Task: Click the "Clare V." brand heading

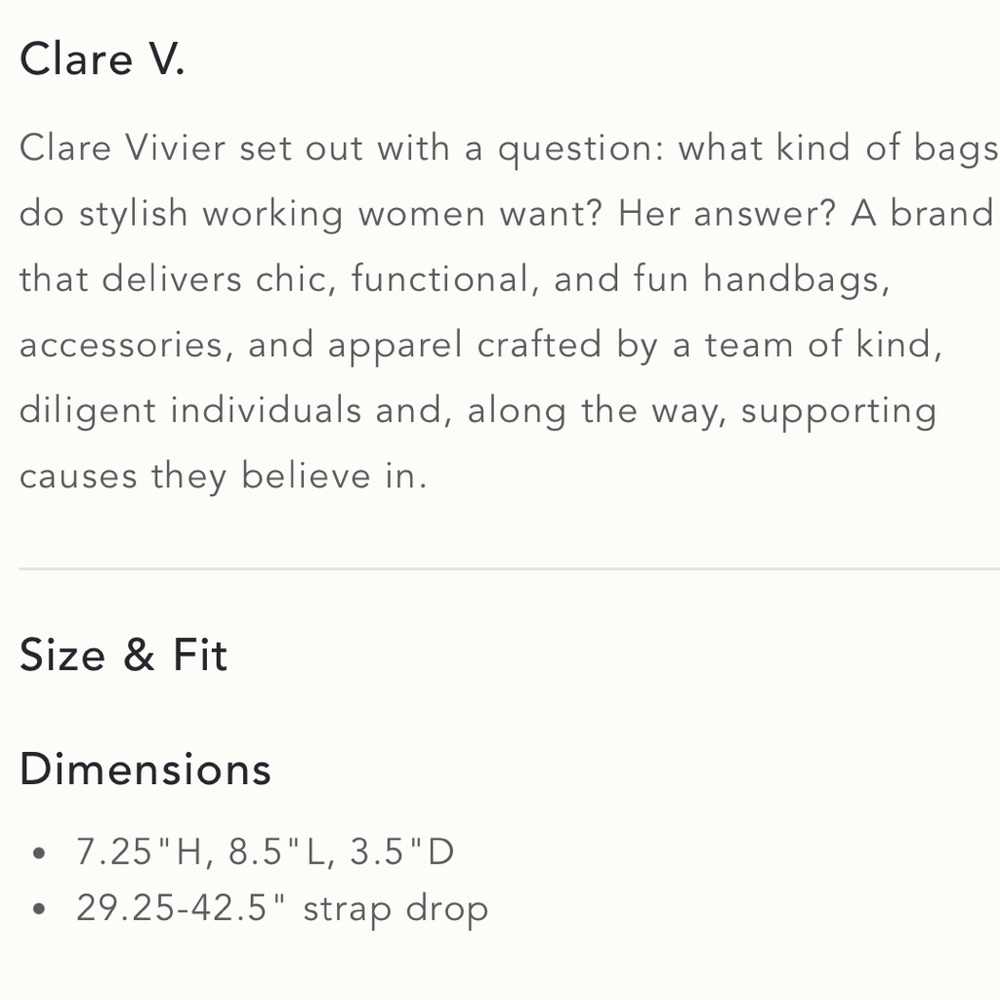Action: [x=102, y=60]
